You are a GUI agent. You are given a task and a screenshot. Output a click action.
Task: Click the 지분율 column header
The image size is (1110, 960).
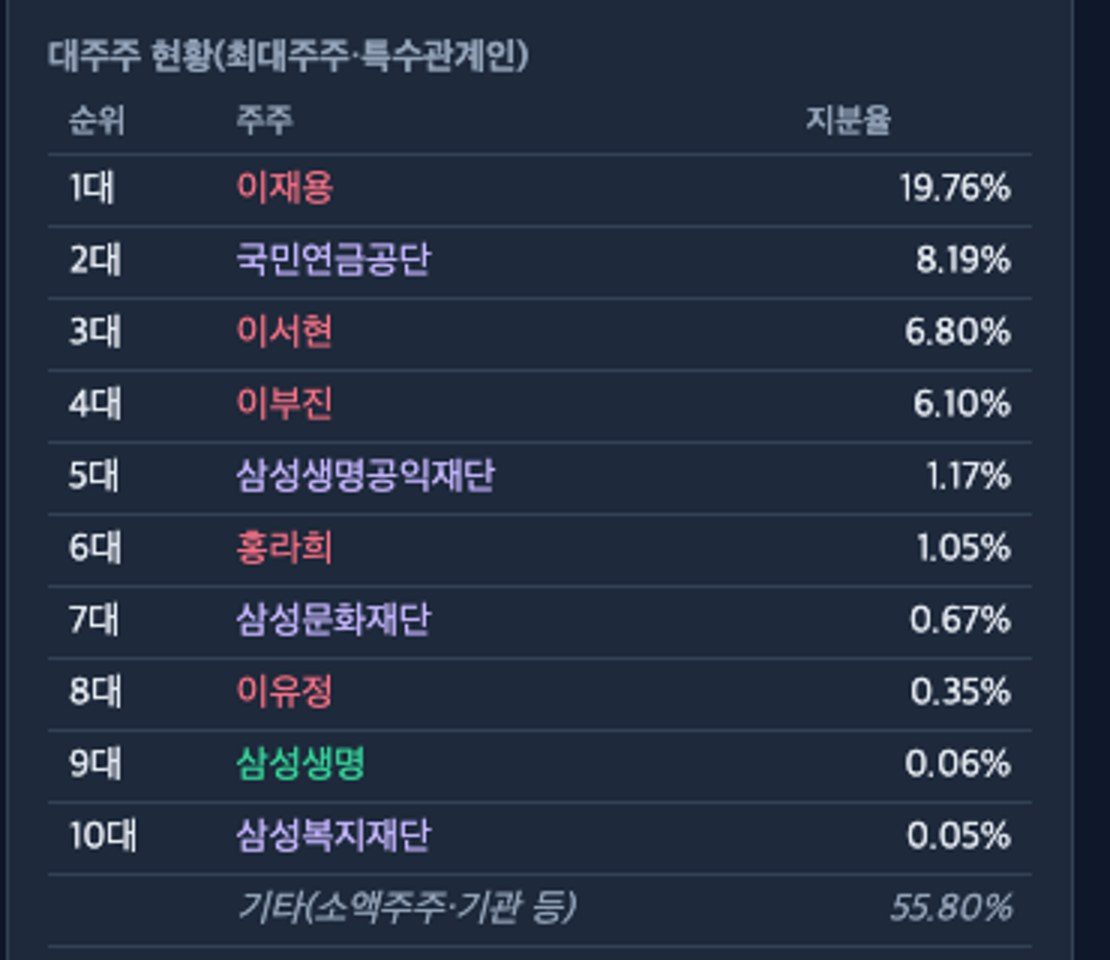(848, 121)
